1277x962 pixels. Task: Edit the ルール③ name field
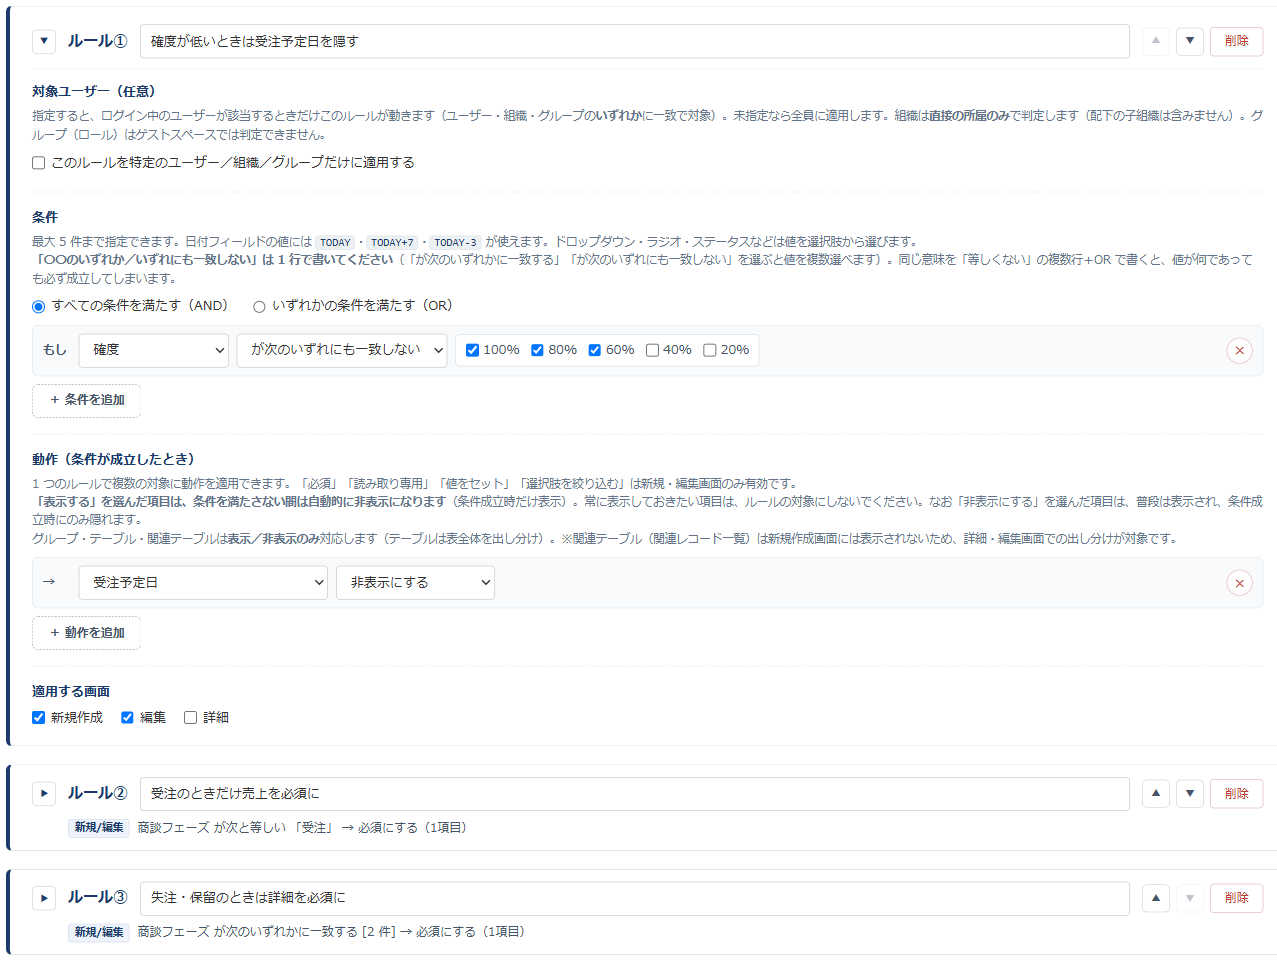click(635, 898)
